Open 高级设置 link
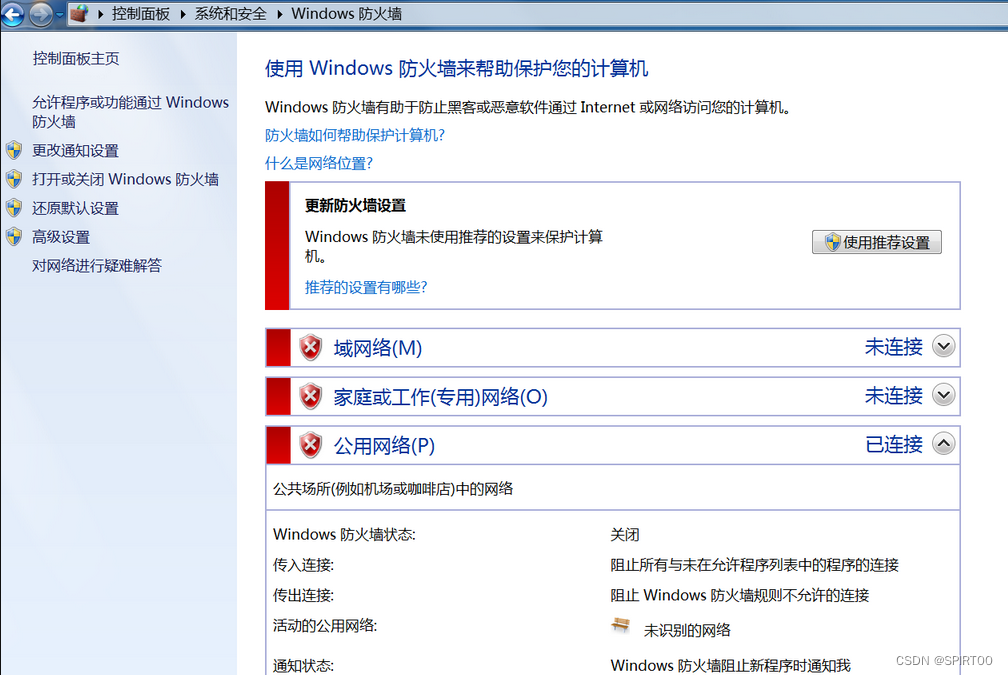 [x=61, y=237]
